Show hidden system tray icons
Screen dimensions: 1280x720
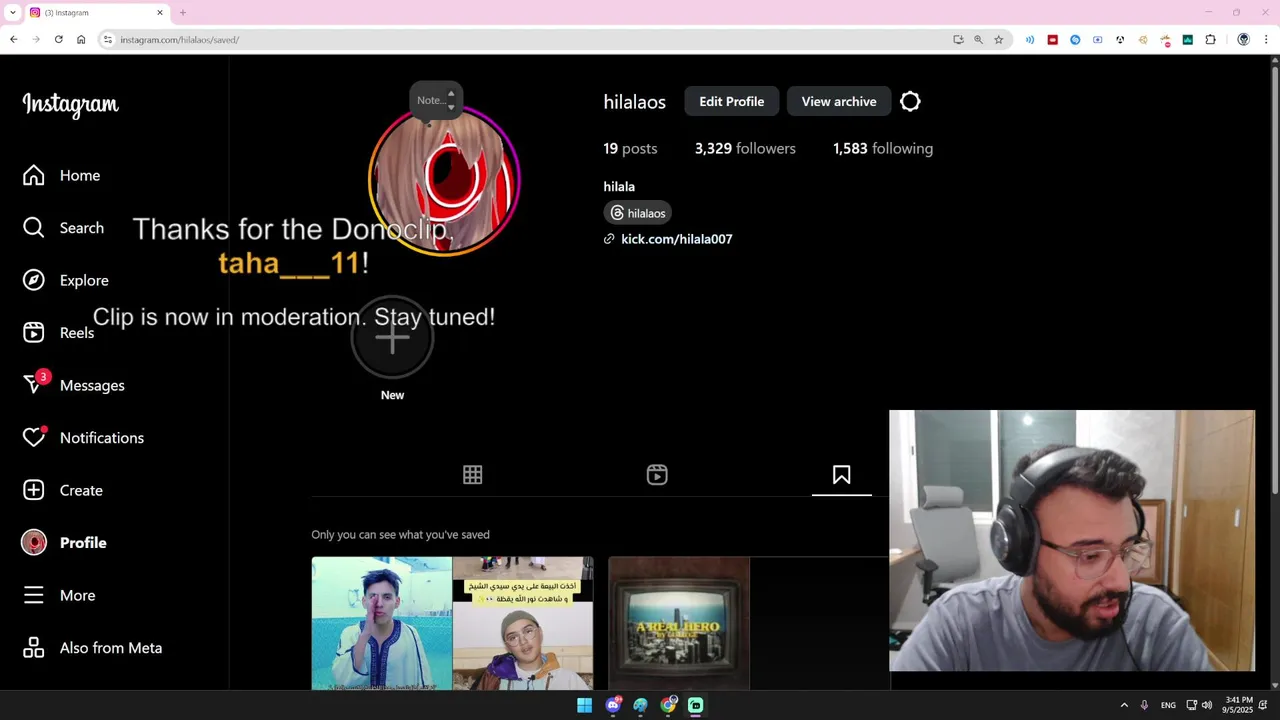tap(1124, 705)
